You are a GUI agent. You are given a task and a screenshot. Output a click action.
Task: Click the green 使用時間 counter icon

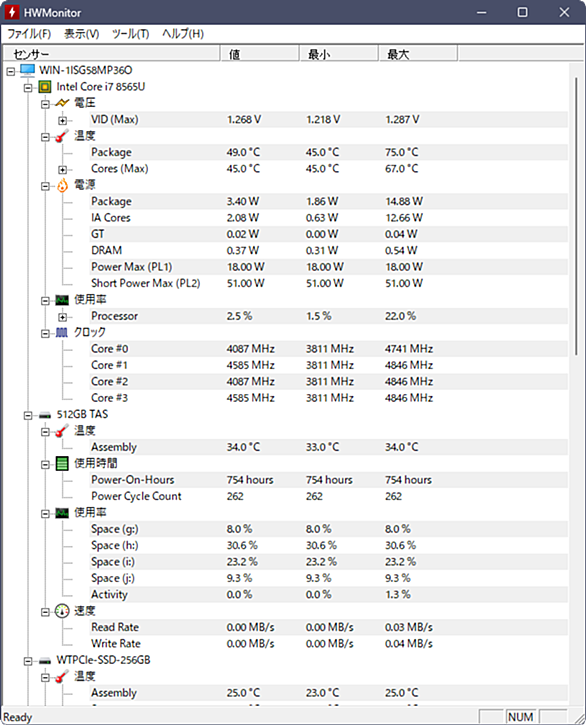pyautogui.click(x=62, y=463)
